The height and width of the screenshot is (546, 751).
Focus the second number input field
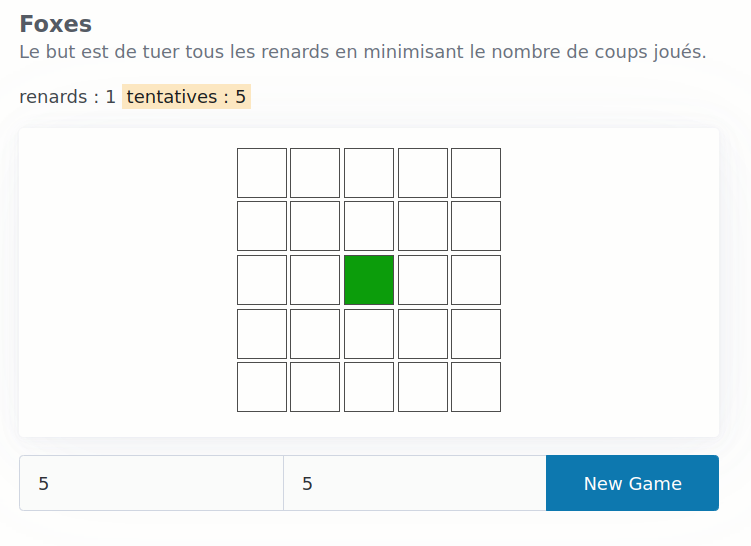414,483
